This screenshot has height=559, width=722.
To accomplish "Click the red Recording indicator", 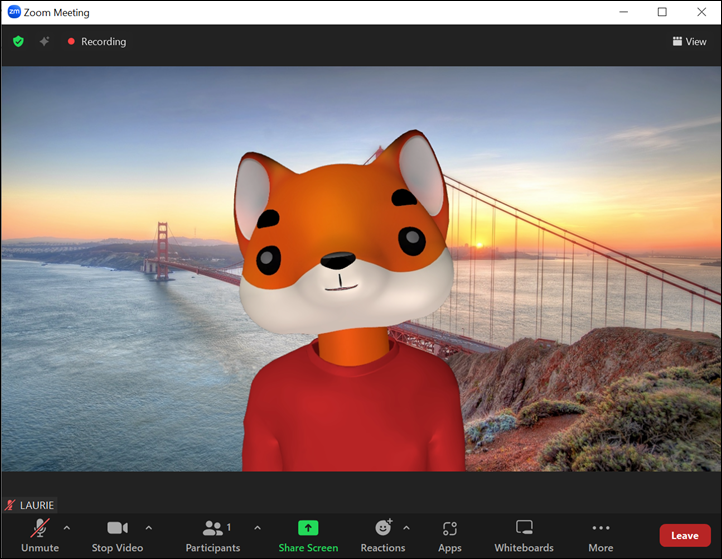I will [96, 42].
